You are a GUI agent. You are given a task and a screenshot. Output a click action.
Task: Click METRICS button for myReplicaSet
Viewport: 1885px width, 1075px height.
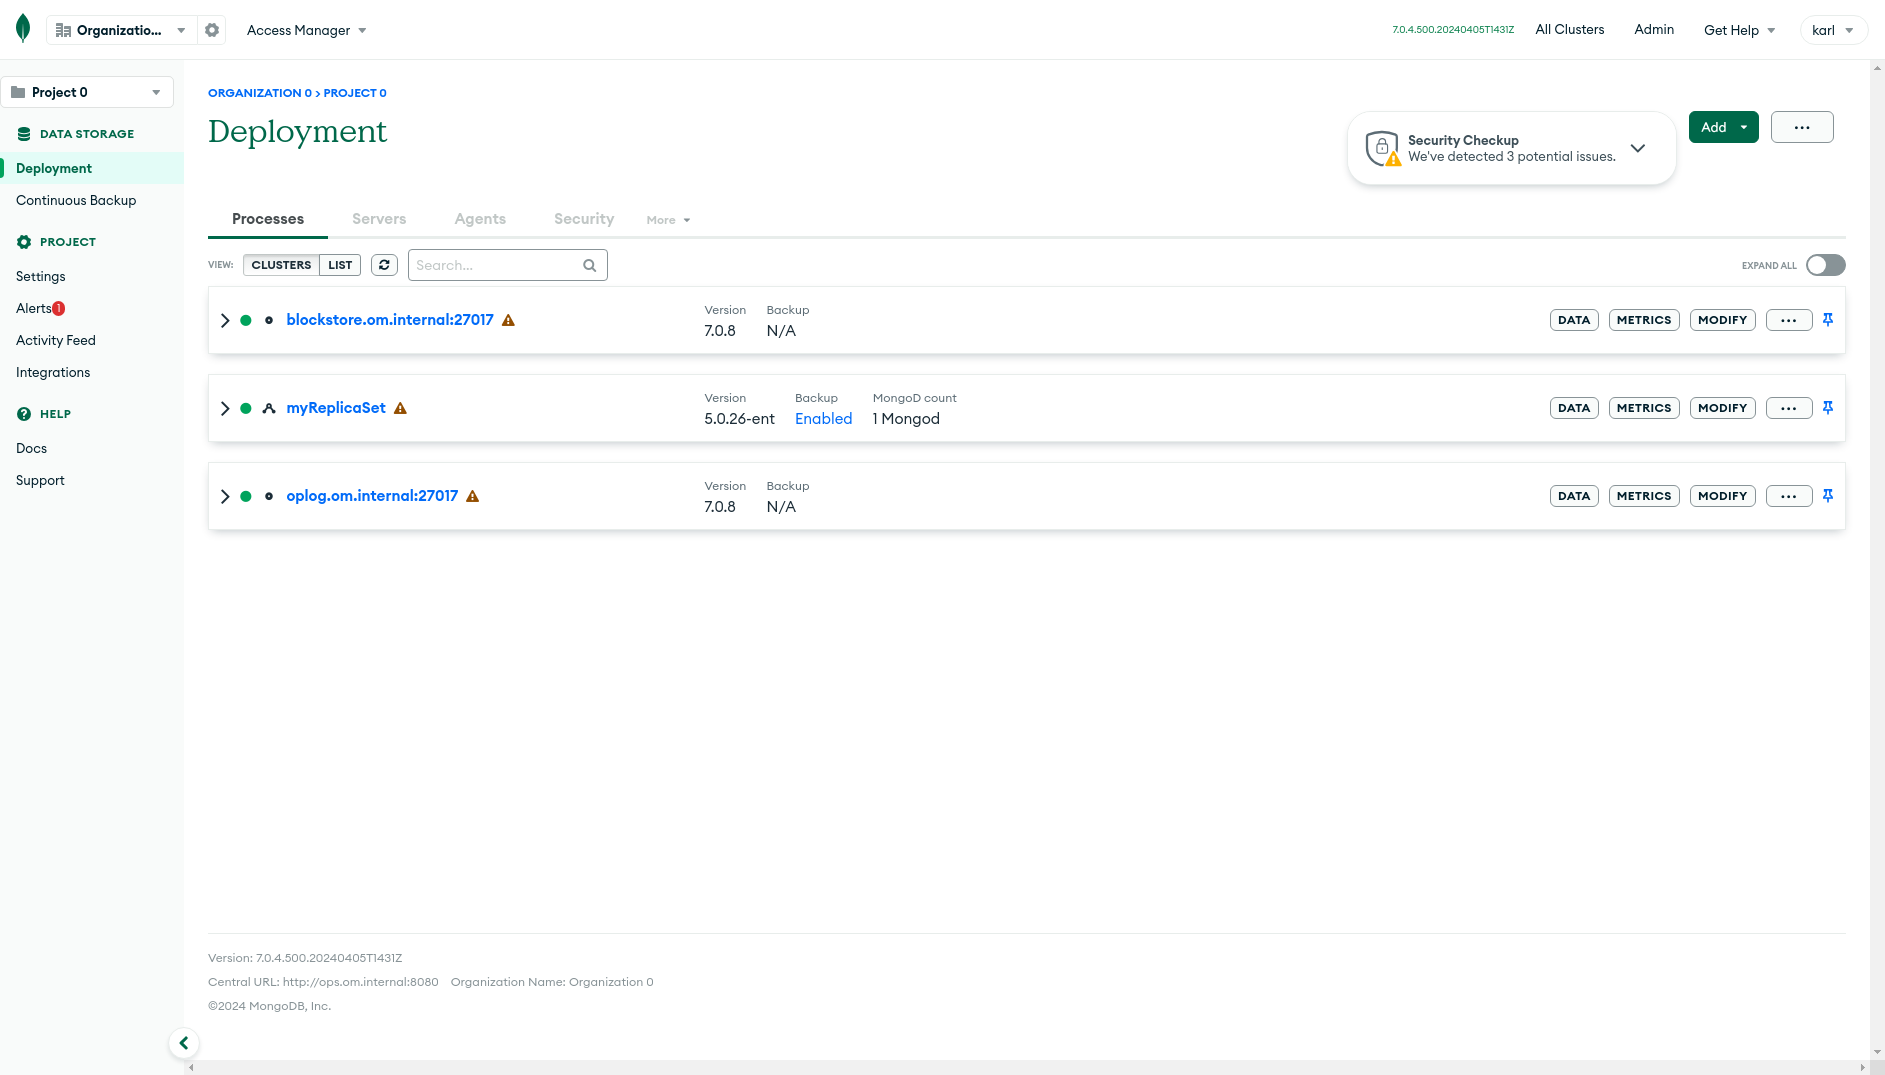(x=1644, y=408)
